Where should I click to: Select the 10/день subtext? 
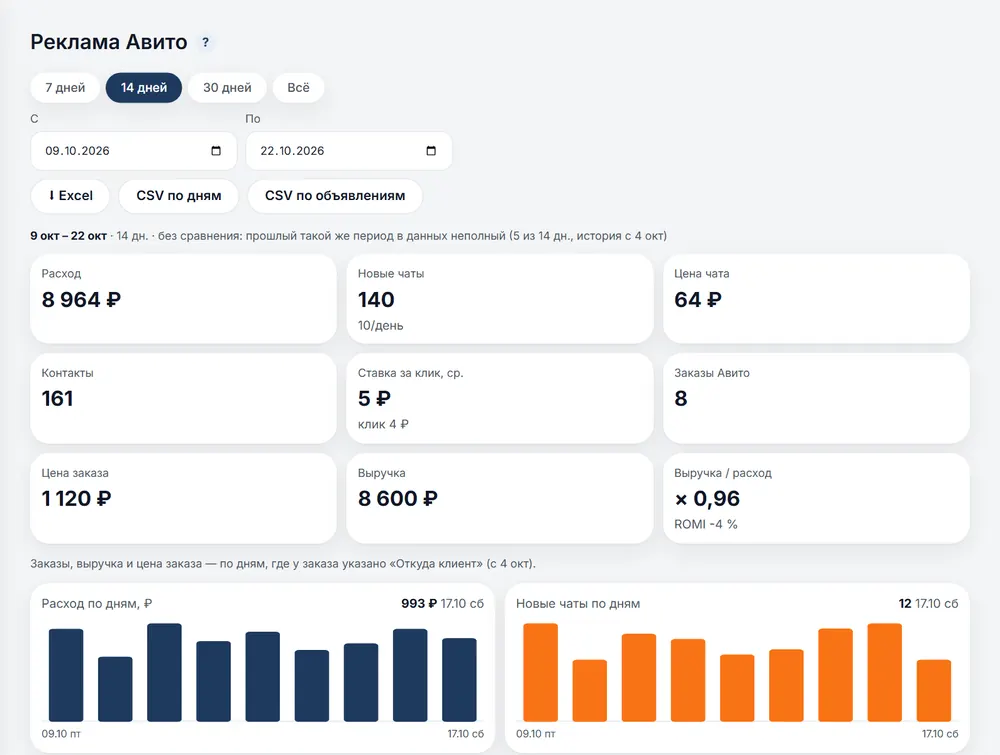(381, 325)
